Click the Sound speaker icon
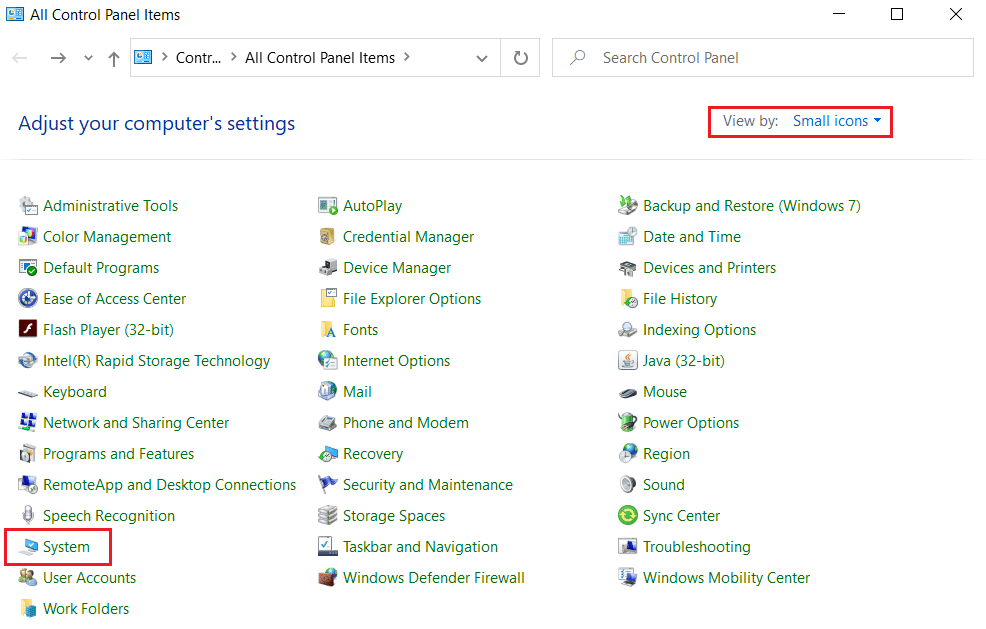The image size is (986, 629). 628,485
